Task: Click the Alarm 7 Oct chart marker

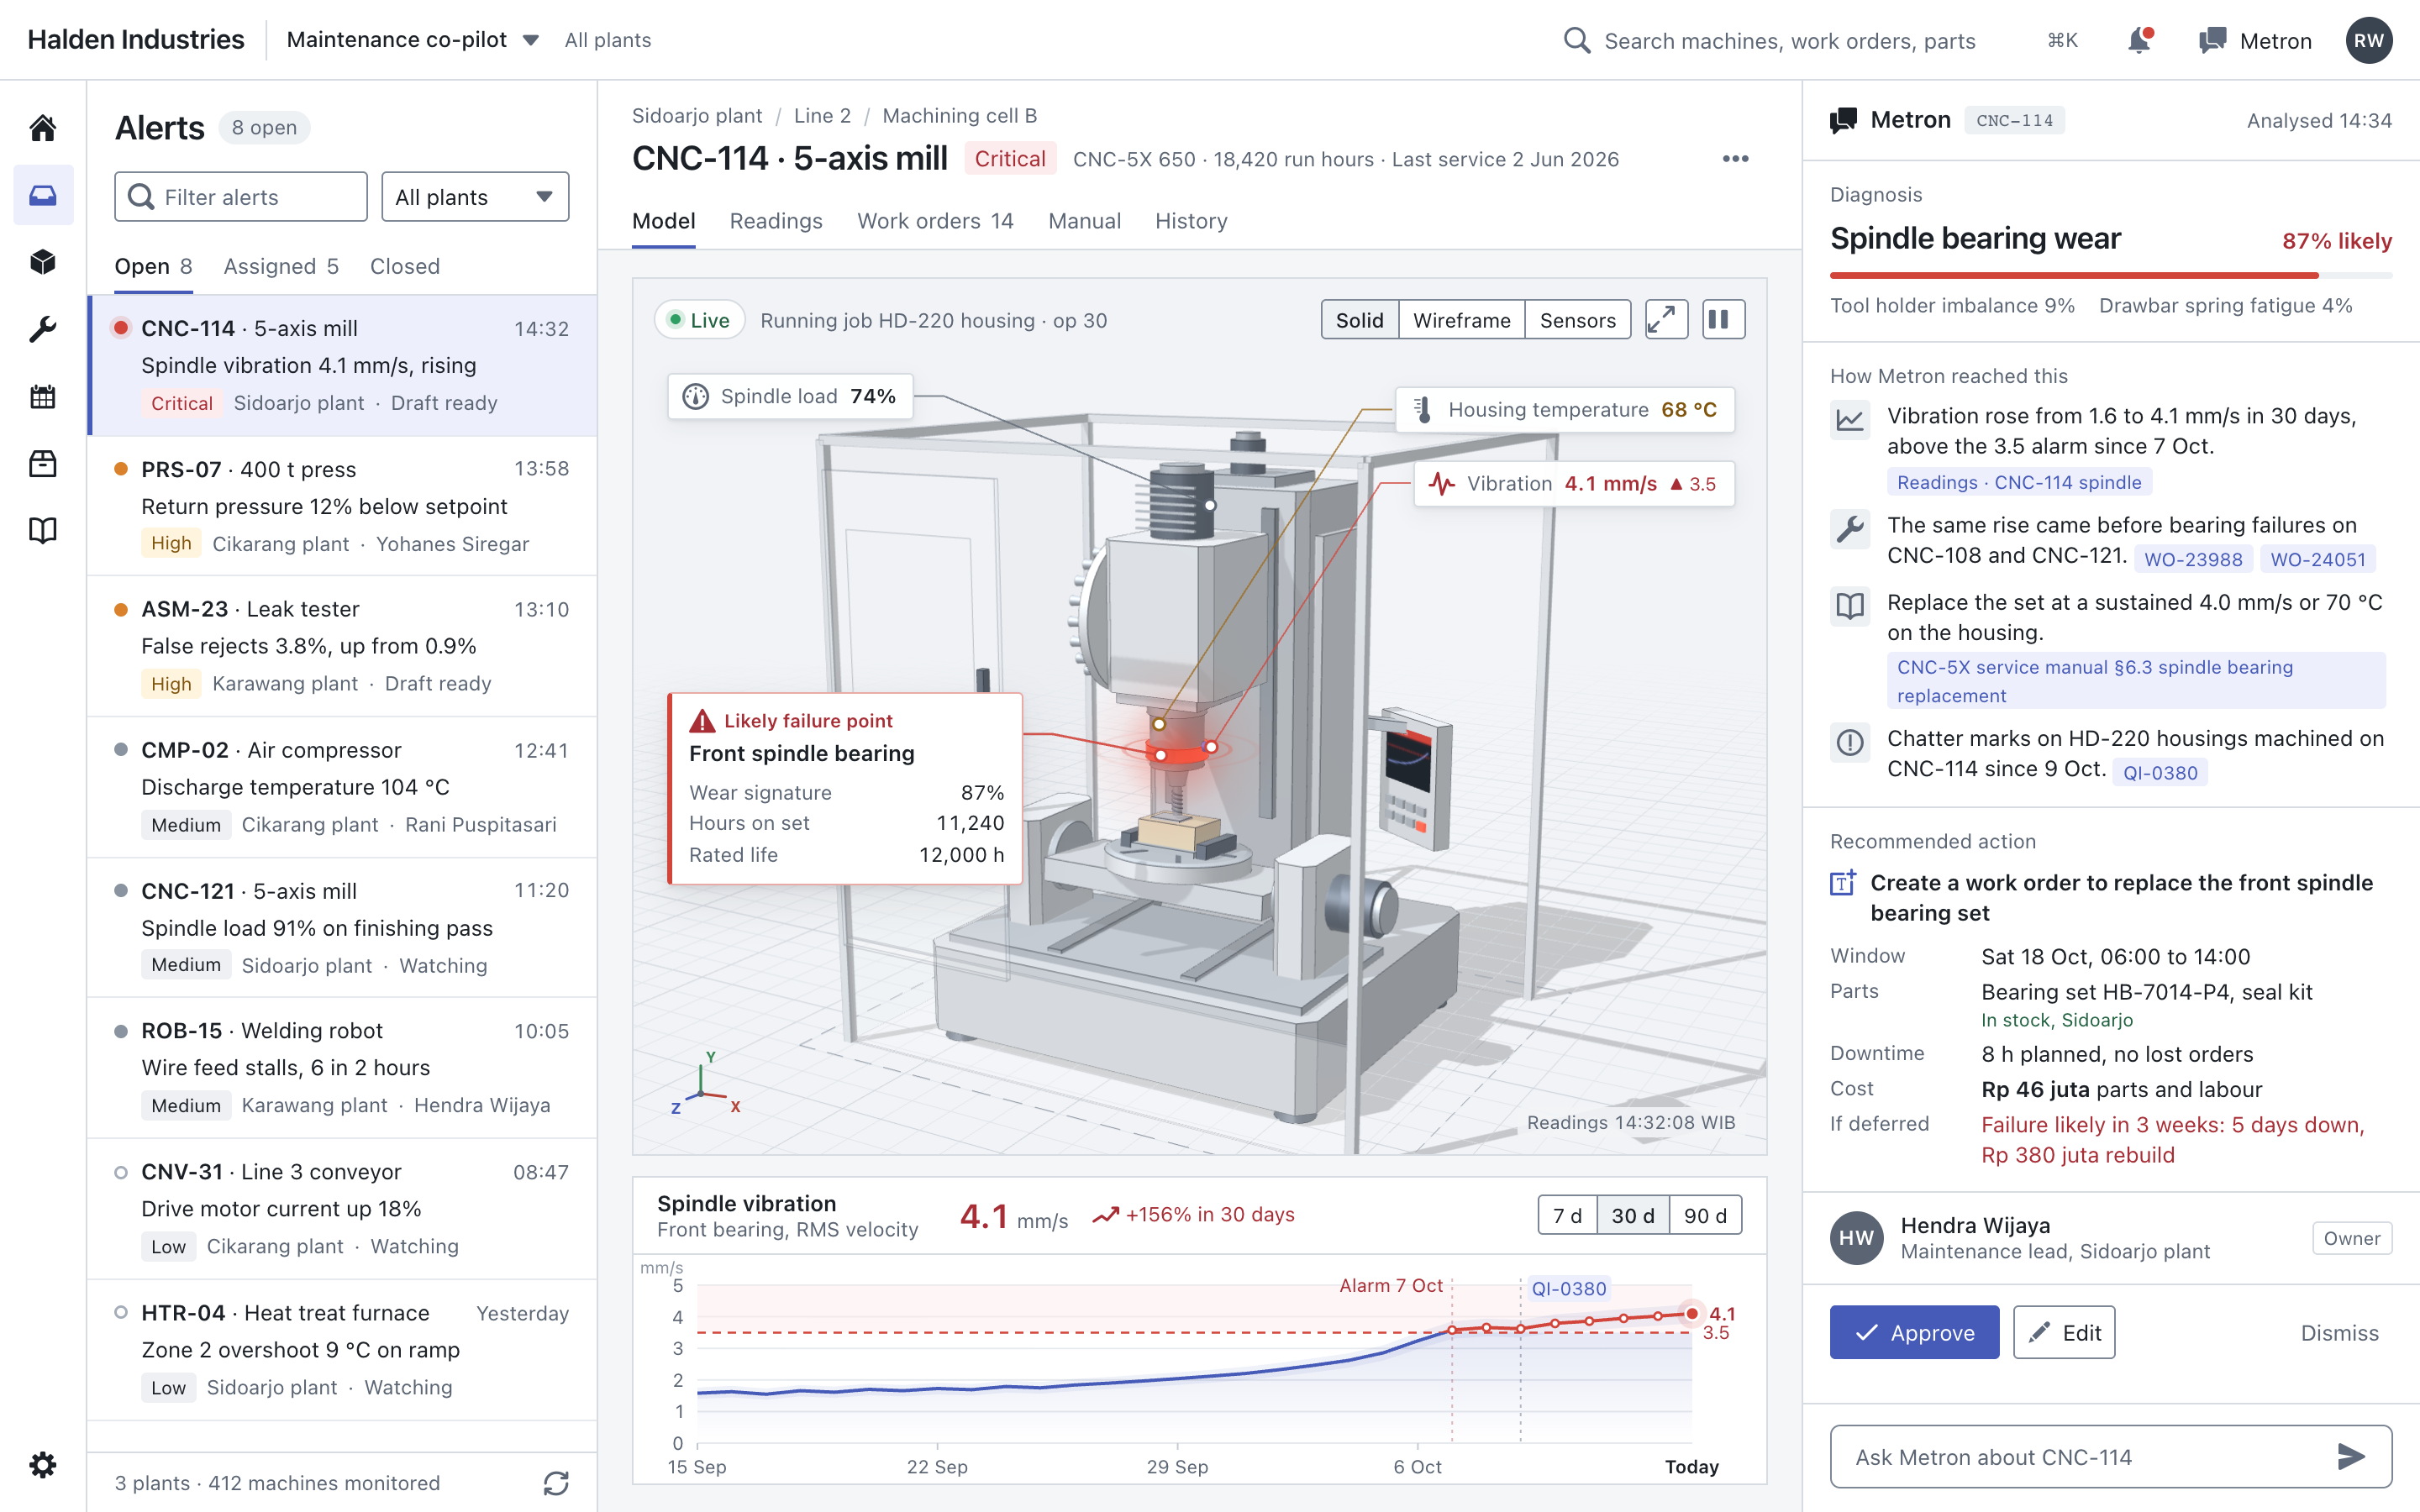Action: (x=1391, y=1285)
